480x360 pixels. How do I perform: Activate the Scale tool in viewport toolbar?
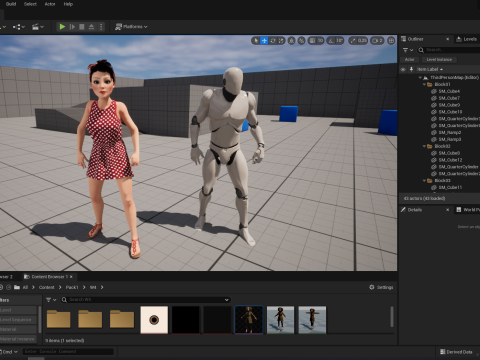tap(281, 41)
